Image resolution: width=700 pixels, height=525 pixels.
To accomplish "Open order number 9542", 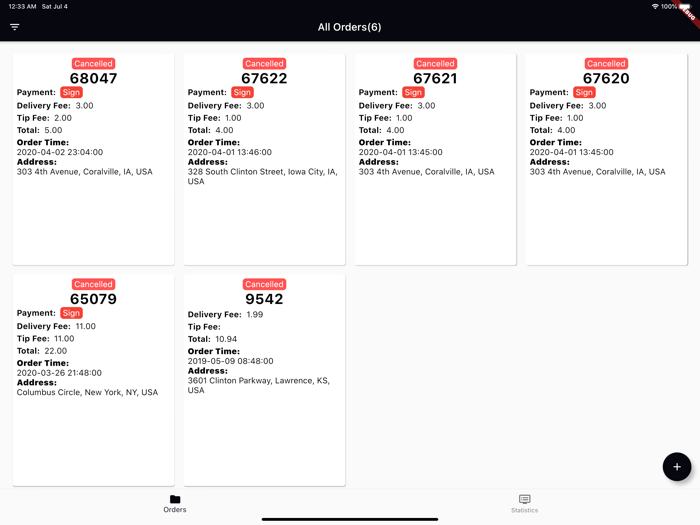I will (x=264, y=299).
